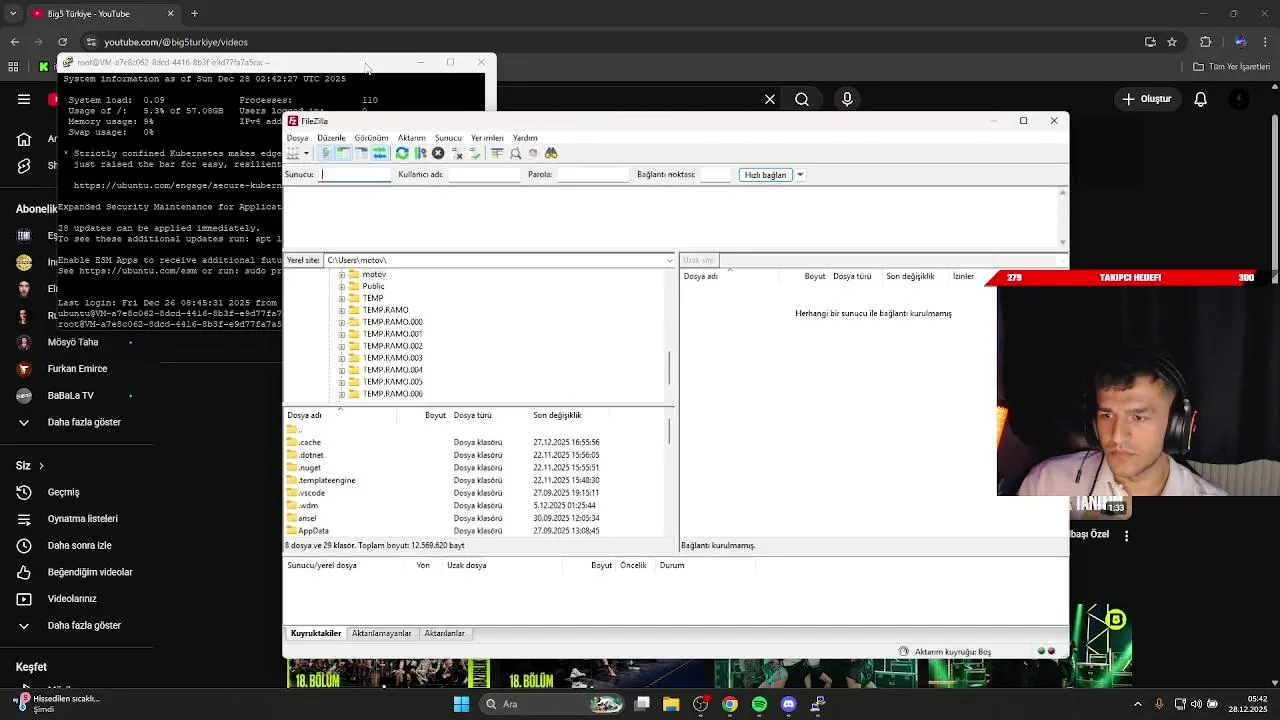Viewport: 1280px width, 720px height.
Task: Open the Dosya menu
Action: pyautogui.click(x=298, y=138)
